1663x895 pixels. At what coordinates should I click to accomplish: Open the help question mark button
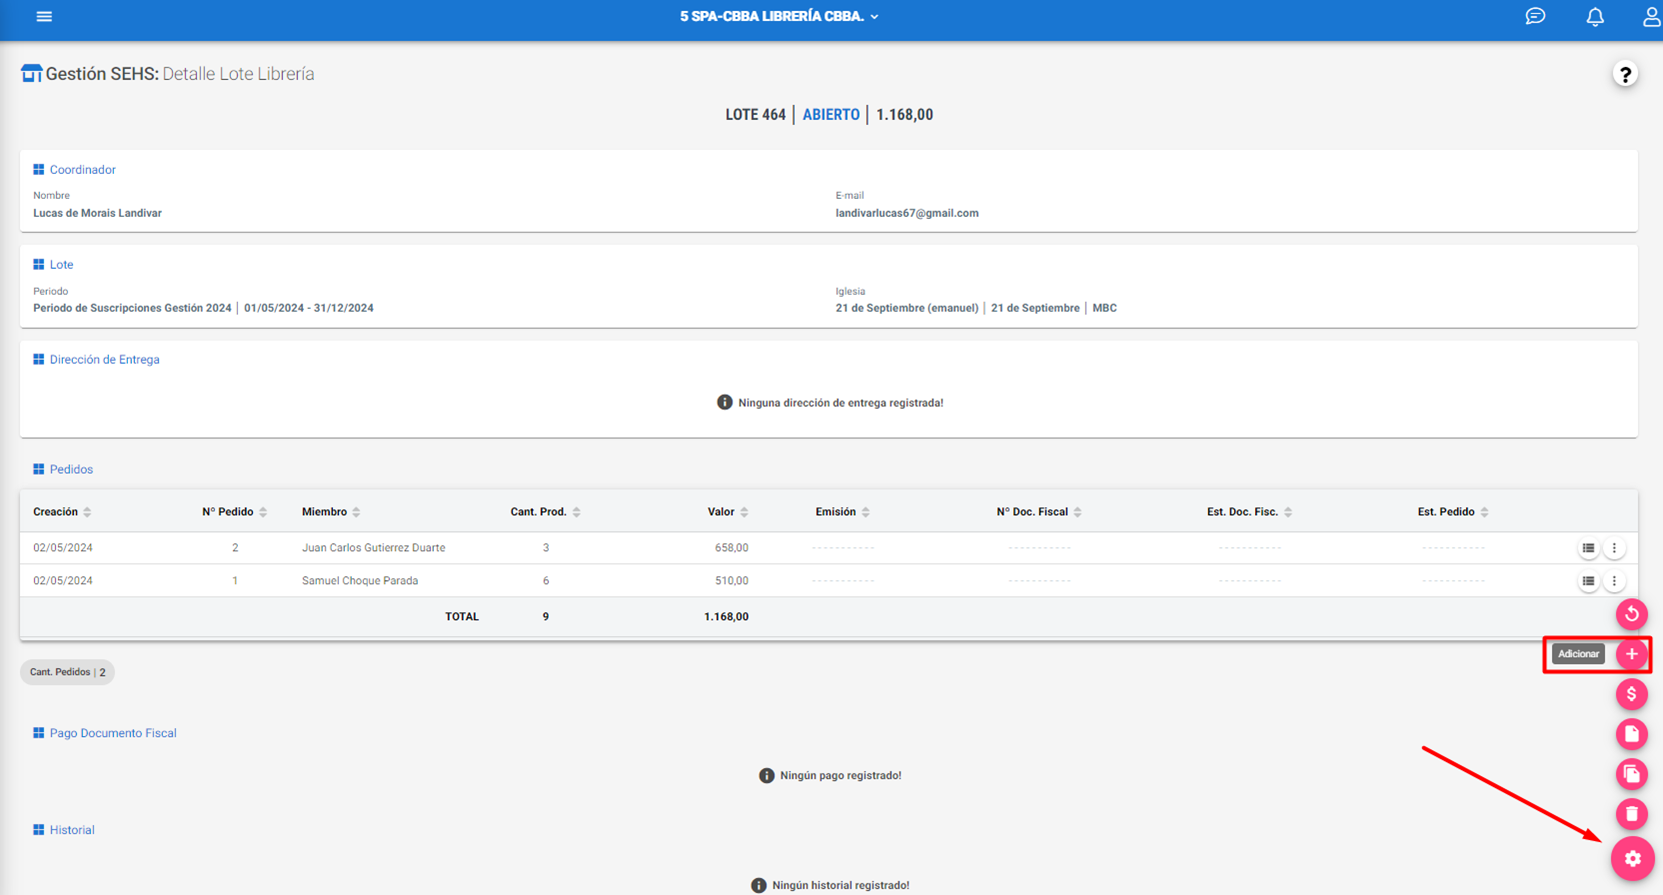(1625, 74)
